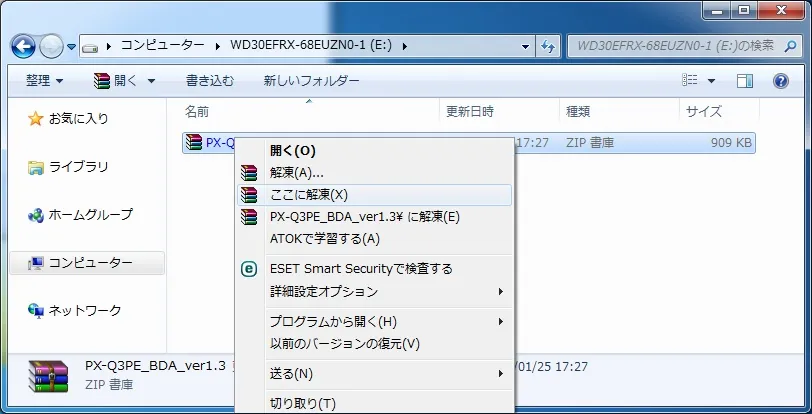
Task: Expand the 送る(N) submenu
Action: (375, 374)
